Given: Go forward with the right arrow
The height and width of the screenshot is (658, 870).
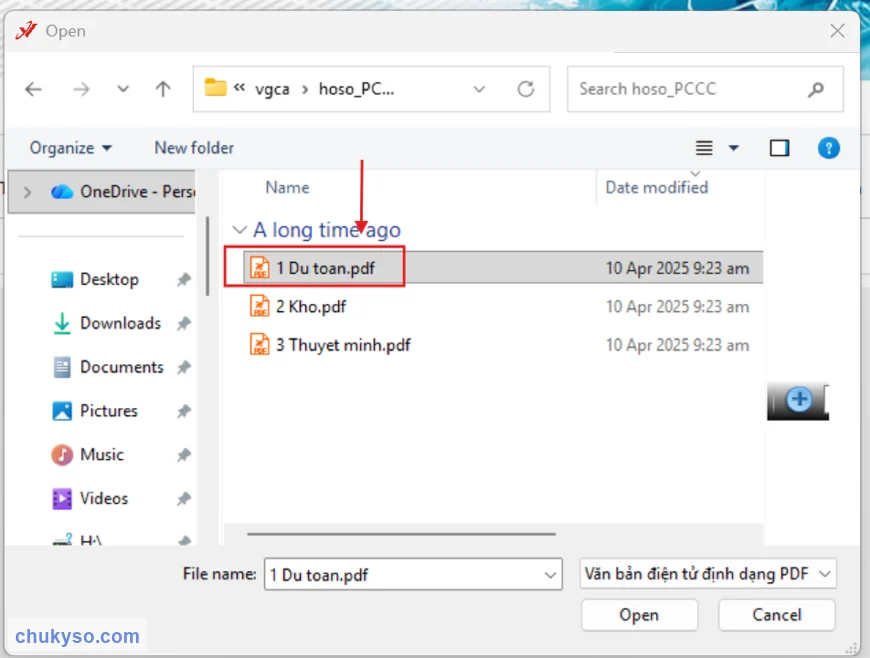Looking at the screenshot, I should [81, 89].
